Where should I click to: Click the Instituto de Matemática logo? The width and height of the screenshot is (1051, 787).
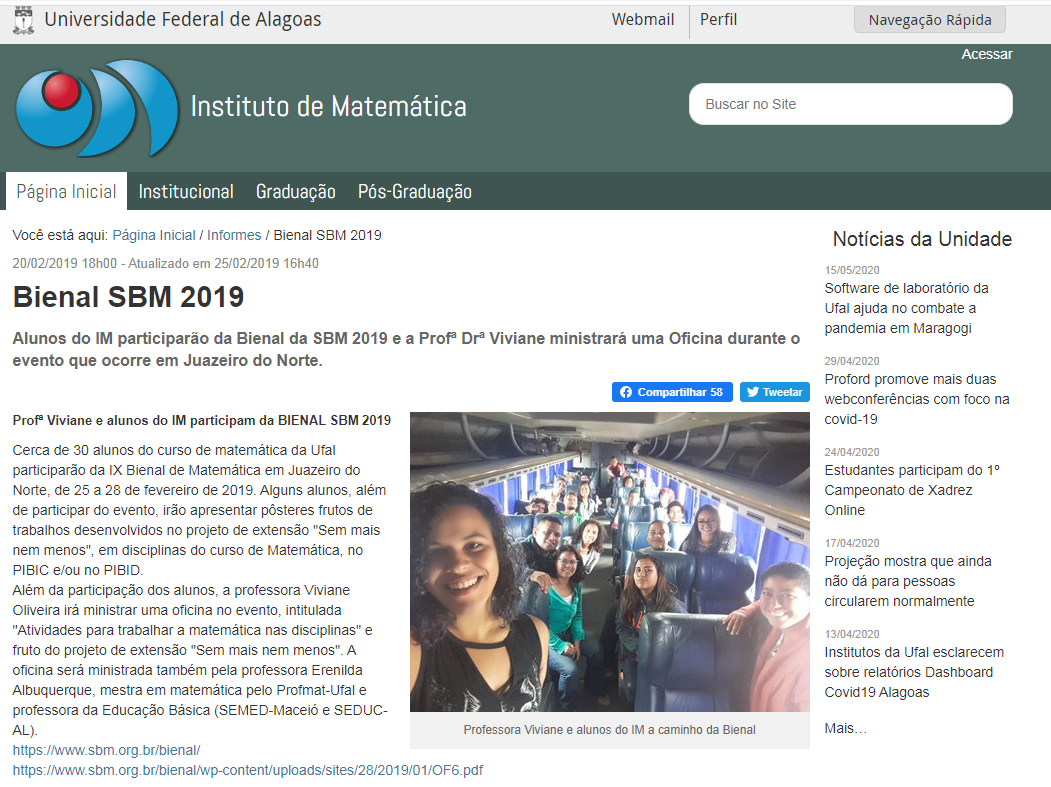click(96, 107)
